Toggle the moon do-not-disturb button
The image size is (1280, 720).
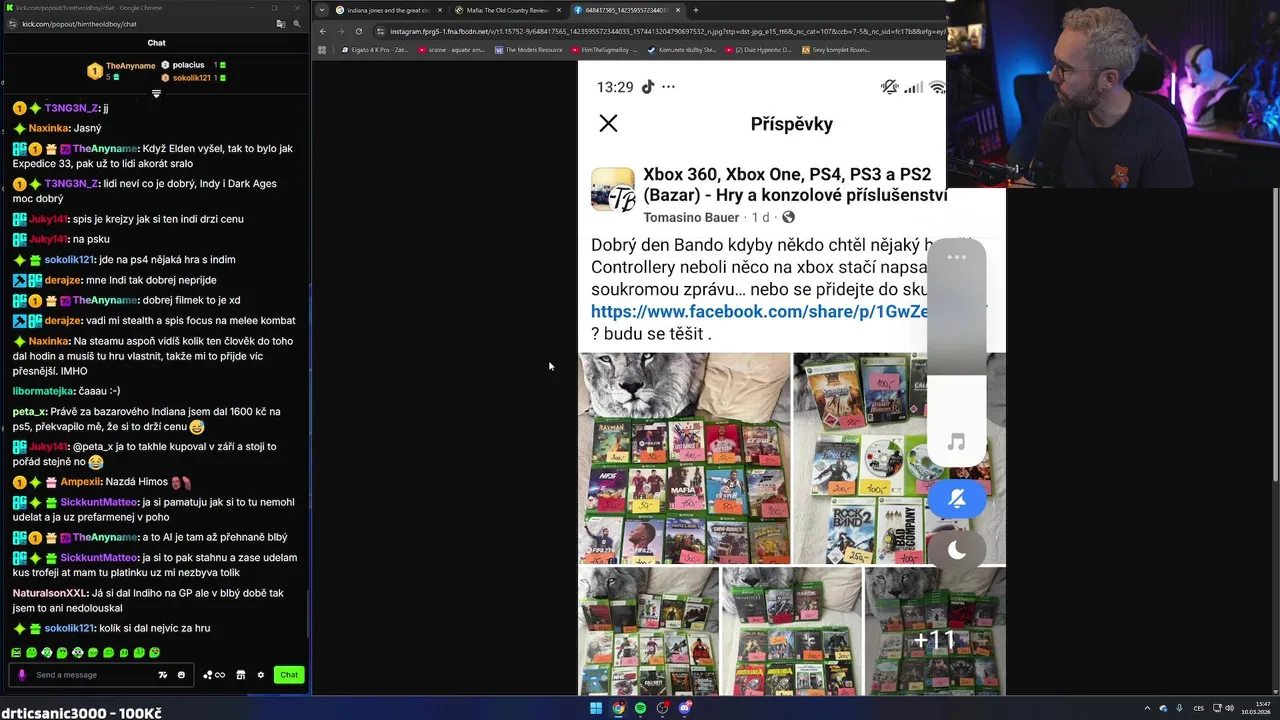point(957,549)
